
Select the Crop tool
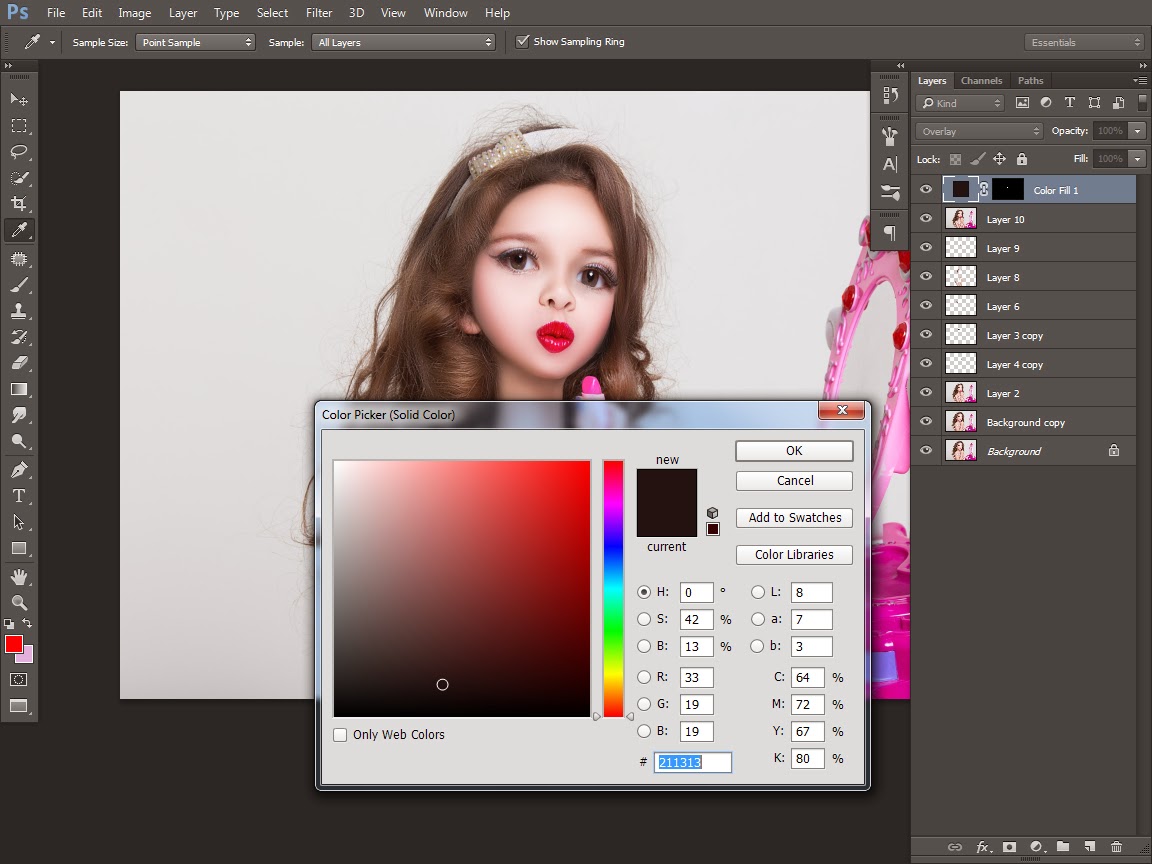(x=19, y=204)
